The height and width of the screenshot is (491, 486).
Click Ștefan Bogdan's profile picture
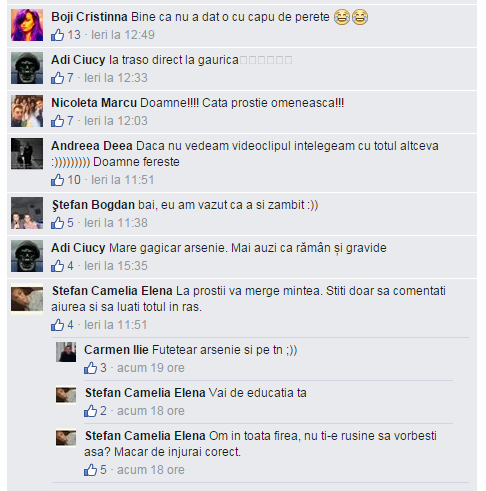(27, 213)
